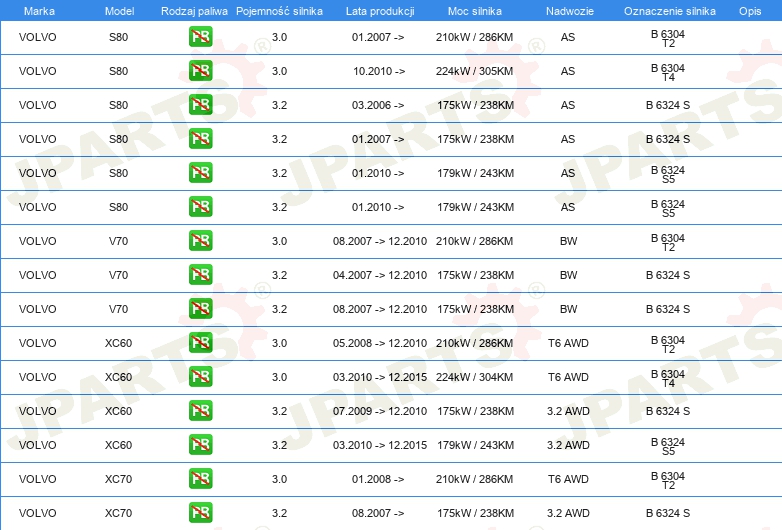Select the power value '224kW / 304KM'
The height and width of the screenshot is (530, 782).
click(474, 377)
